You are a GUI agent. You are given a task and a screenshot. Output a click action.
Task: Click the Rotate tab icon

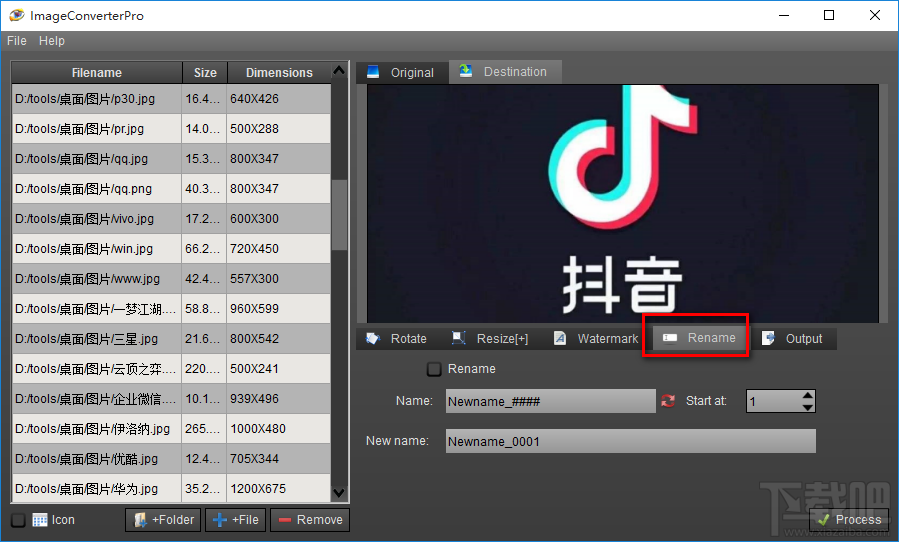tap(373, 338)
